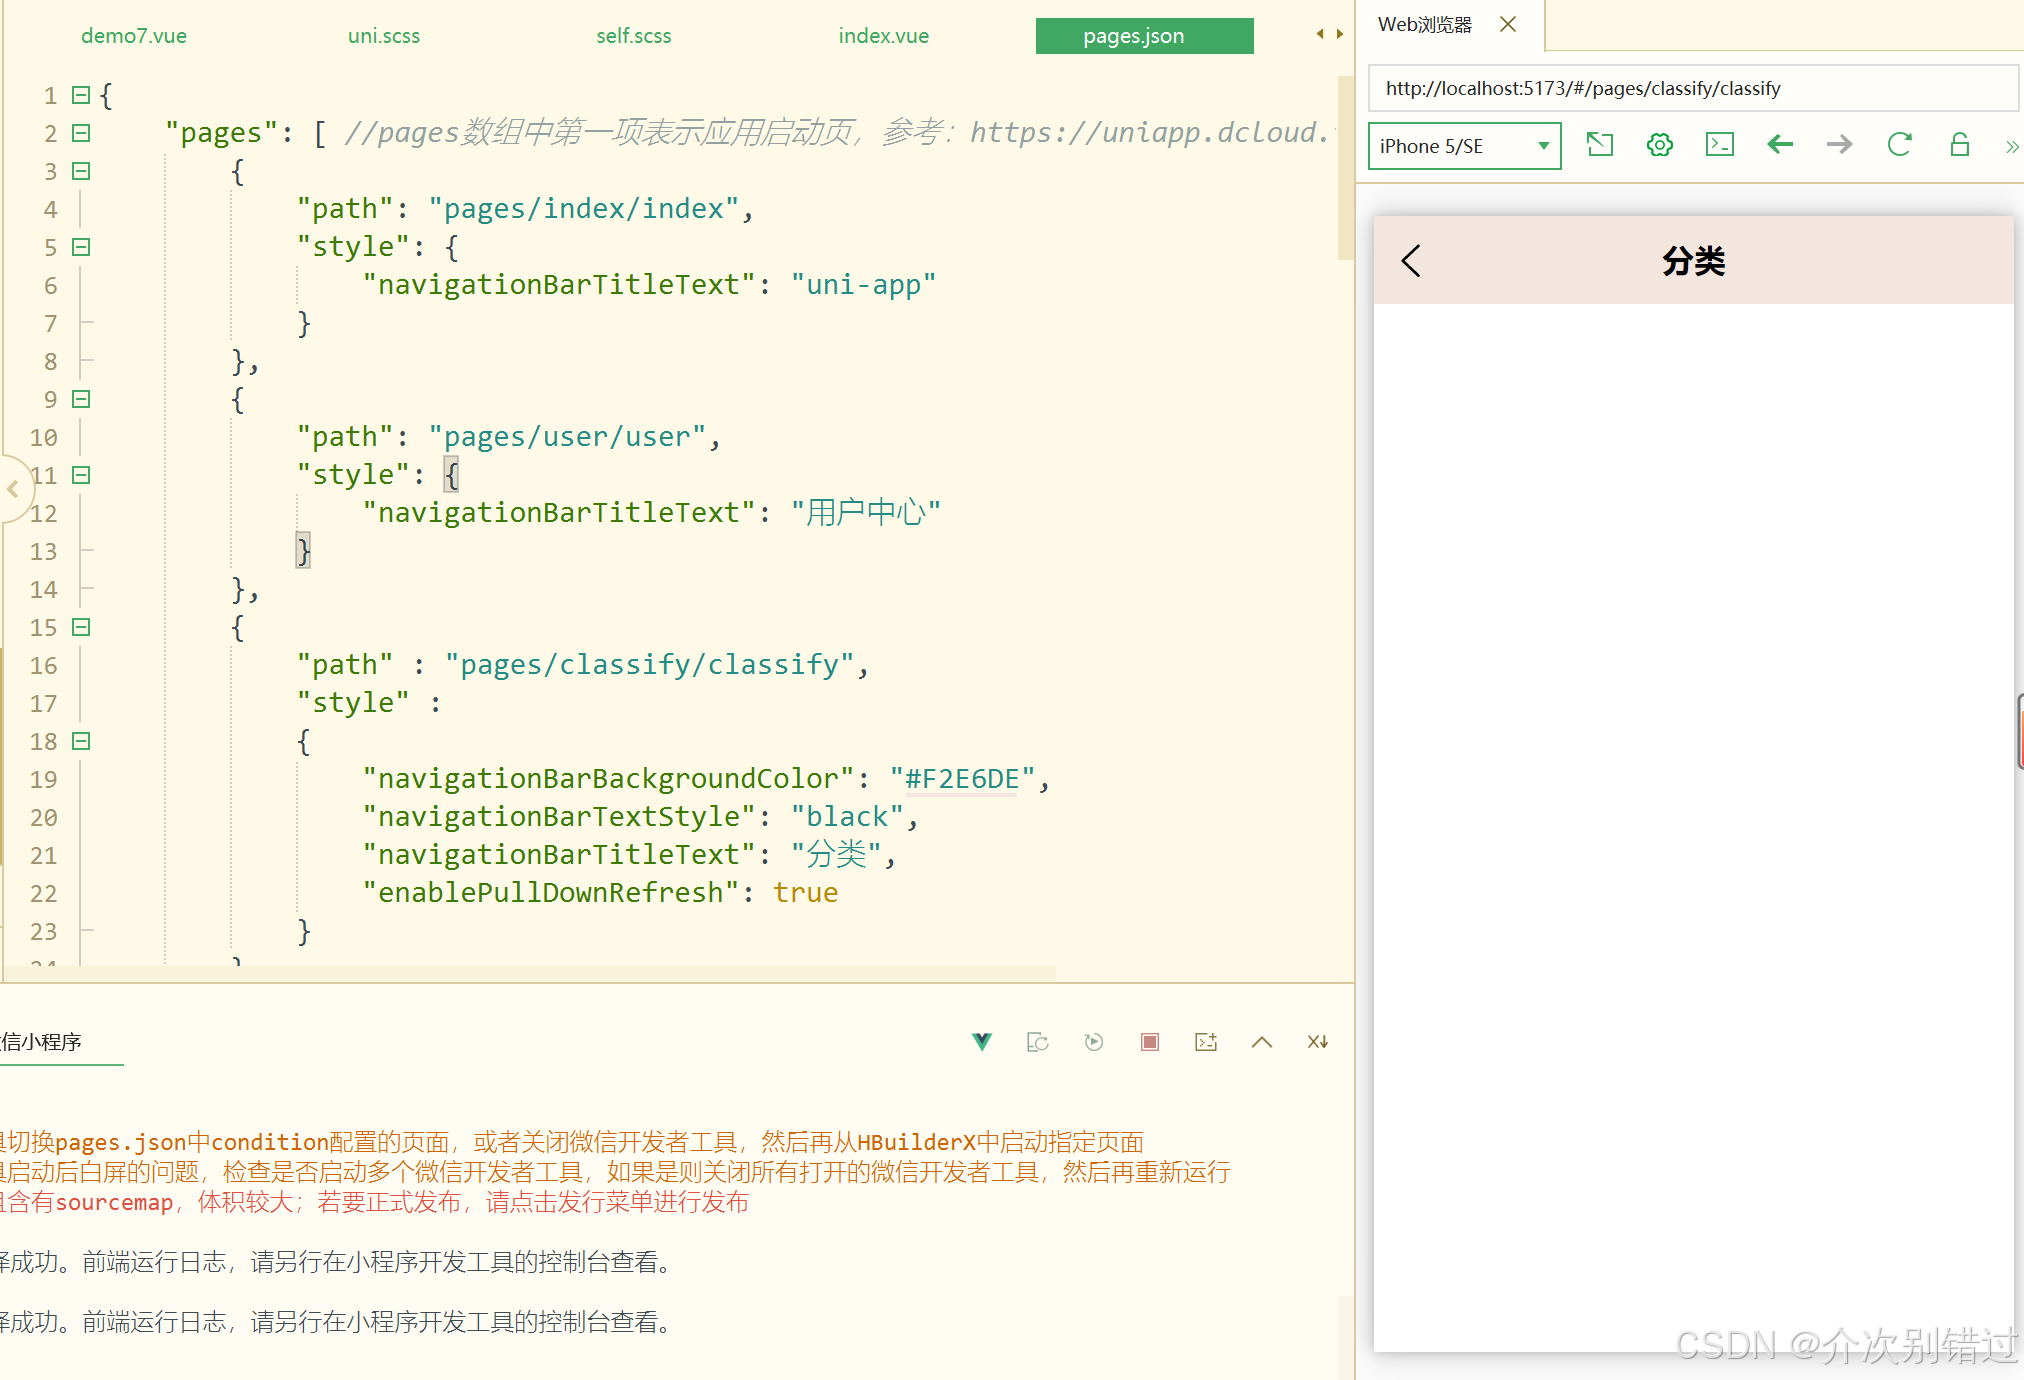Navigate forward with browser right arrow
This screenshot has width=2024, height=1380.
pyautogui.click(x=1839, y=145)
